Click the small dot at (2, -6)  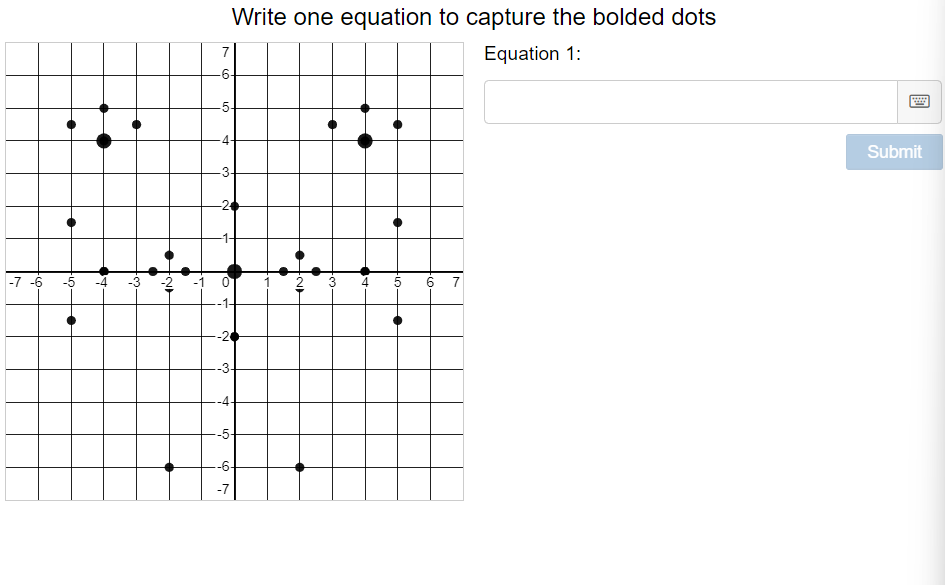pos(300,467)
